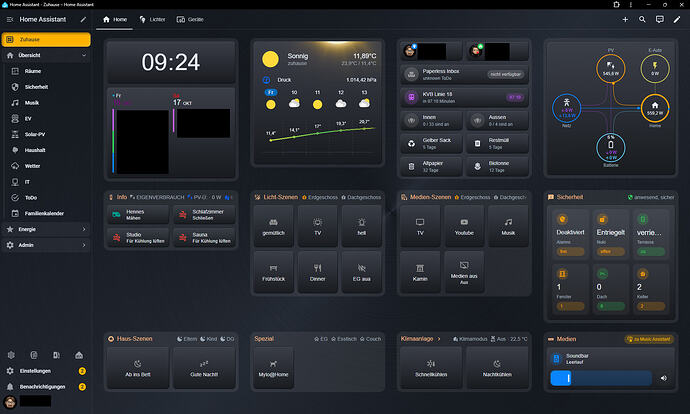Open the Mylo@Home special tile

[273, 368]
